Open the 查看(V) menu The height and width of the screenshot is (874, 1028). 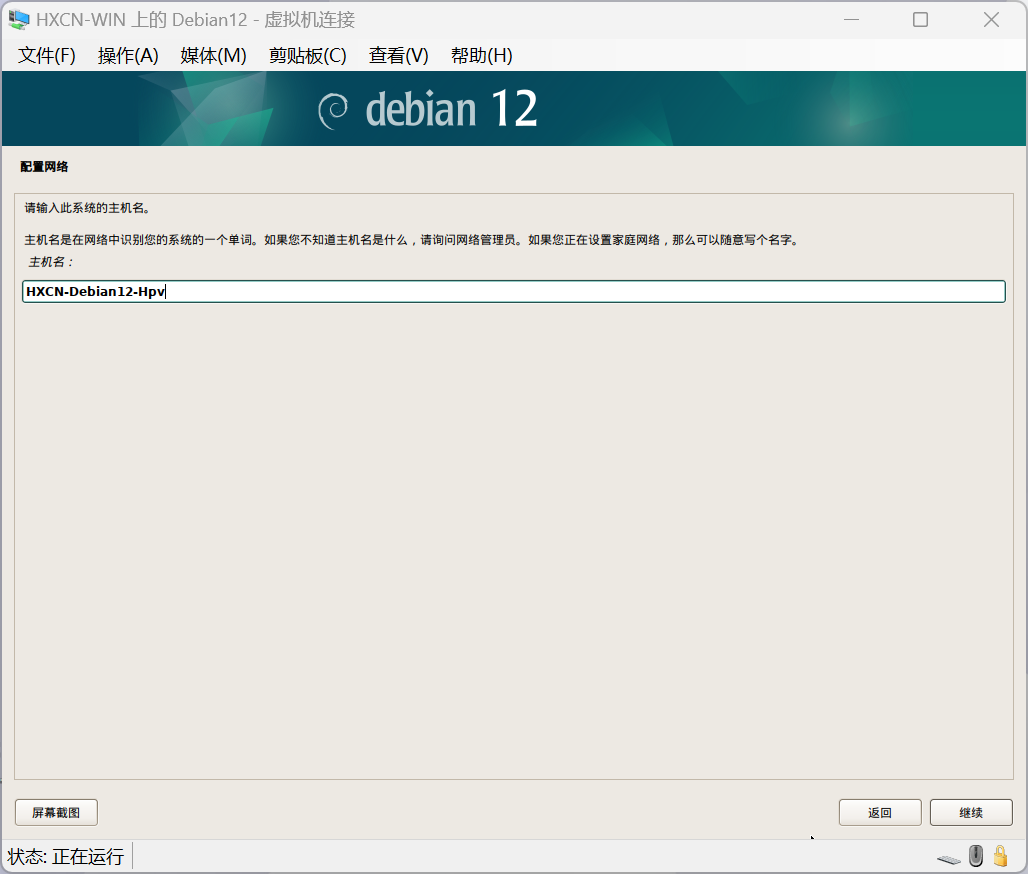[x=399, y=56]
